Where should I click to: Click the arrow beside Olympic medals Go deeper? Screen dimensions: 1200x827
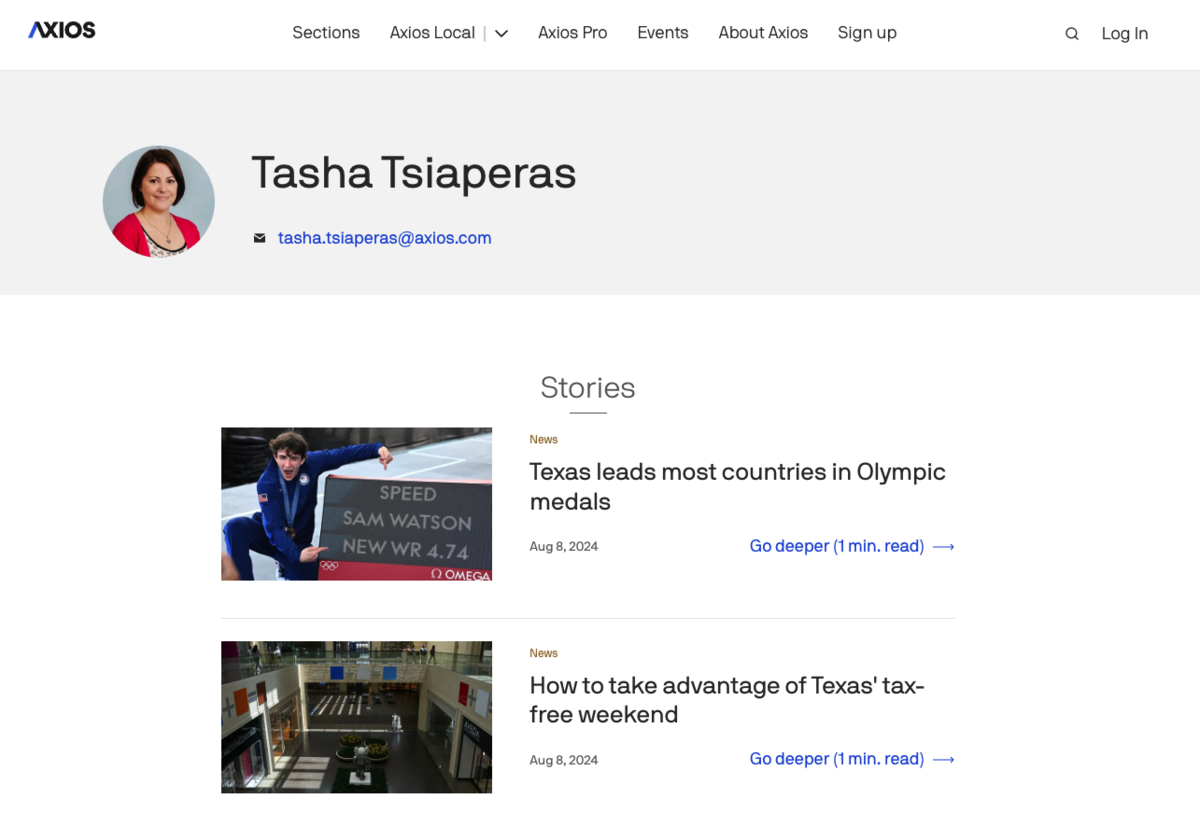click(943, 547)
